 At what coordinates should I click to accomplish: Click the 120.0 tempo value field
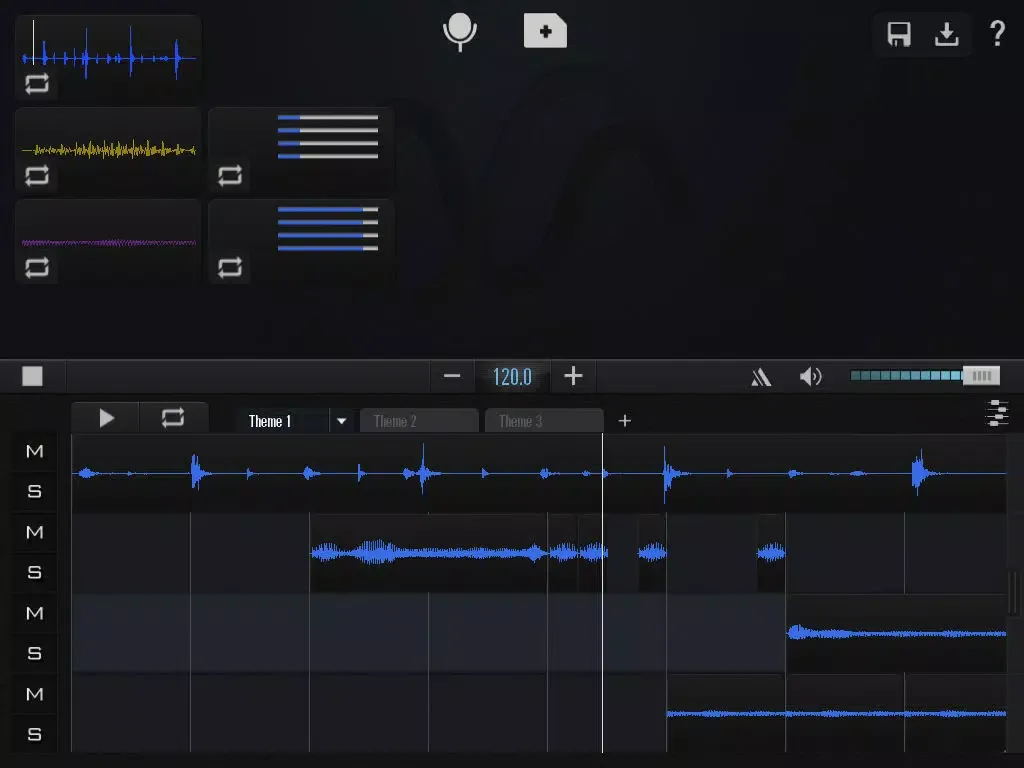[x=512, y=377]
